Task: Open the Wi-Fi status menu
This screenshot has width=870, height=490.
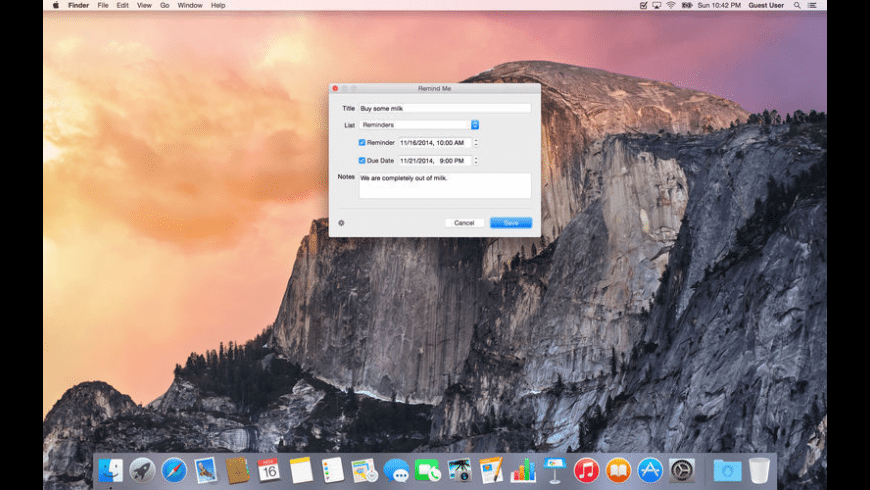Action: pos(671,5)
